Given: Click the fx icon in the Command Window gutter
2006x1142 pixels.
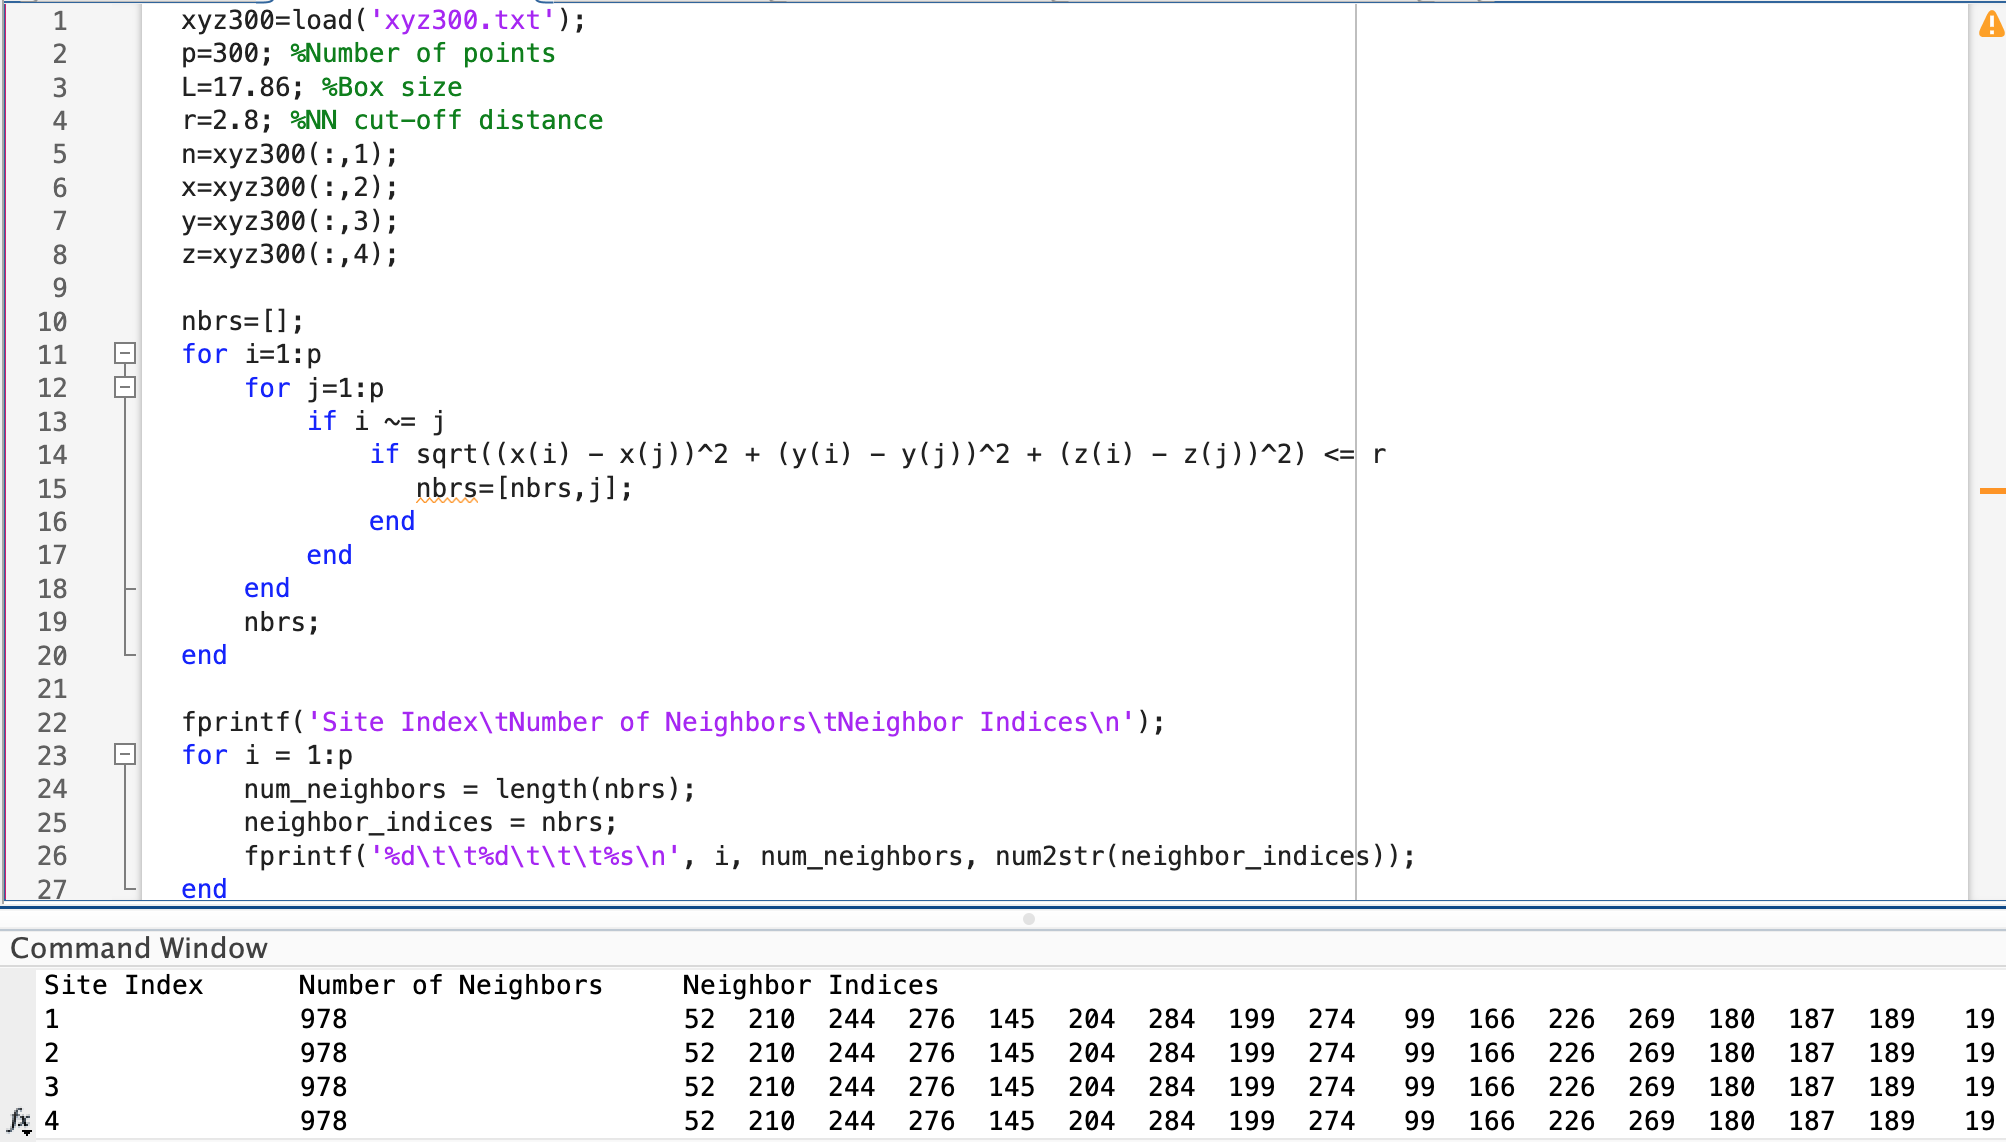Looking at the screenshot, I should pos(20,1122).
